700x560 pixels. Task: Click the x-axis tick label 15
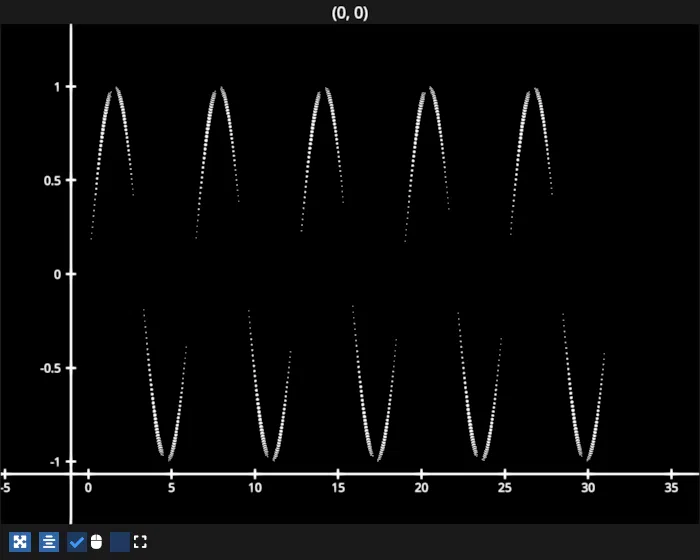(338, 488)
